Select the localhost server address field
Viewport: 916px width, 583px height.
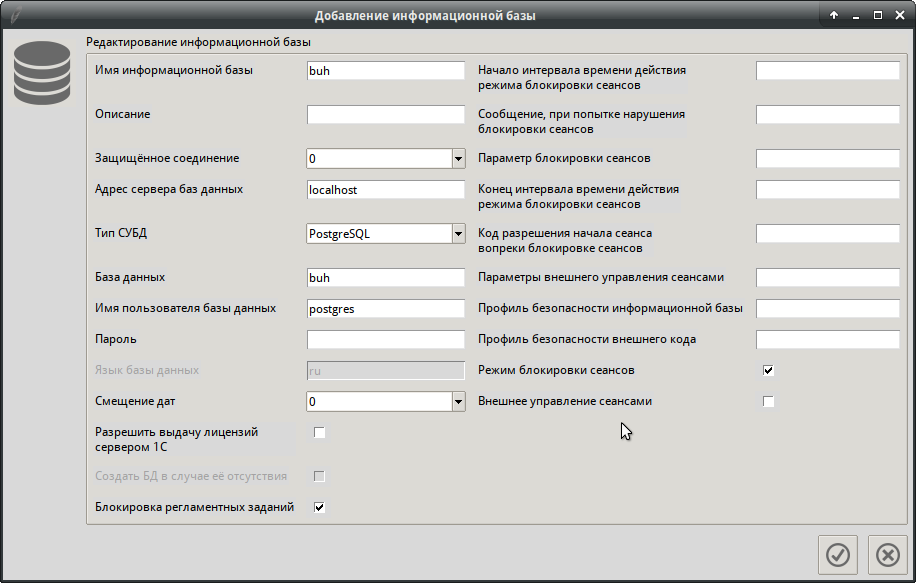click(384, 189)
